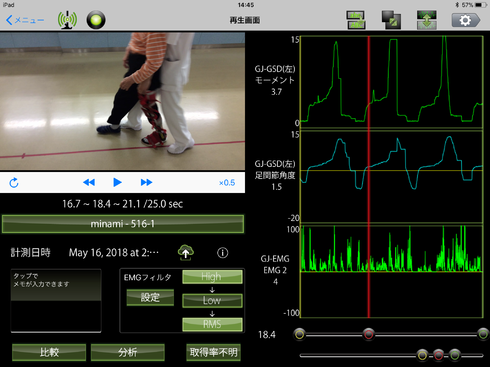Tap the minami - 516-1 data bar

123,224
